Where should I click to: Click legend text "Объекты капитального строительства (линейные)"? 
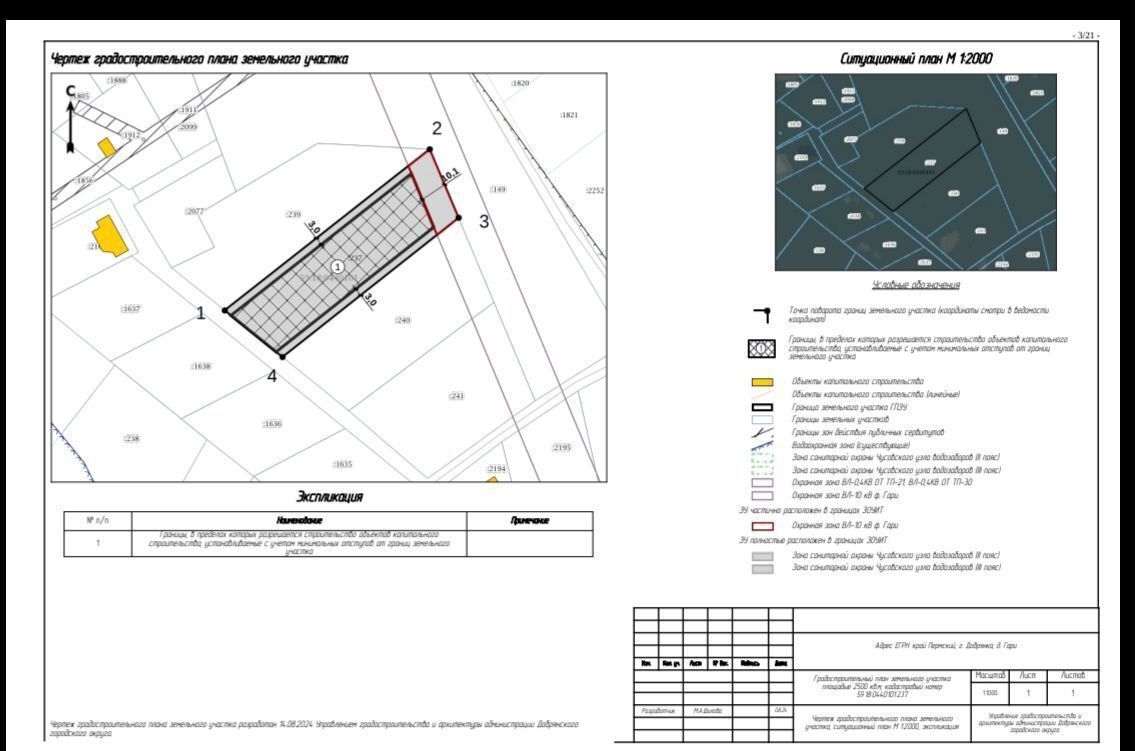[876, 394]
